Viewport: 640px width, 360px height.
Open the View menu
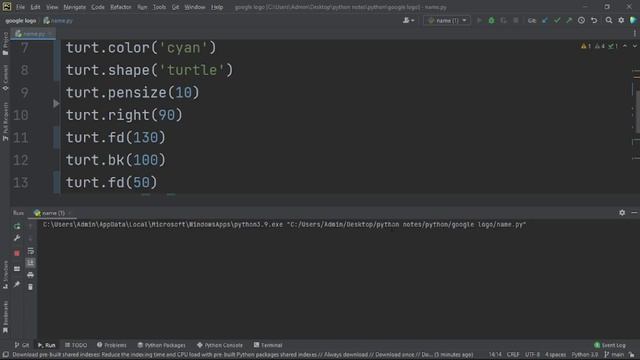[x=52, y=7]
